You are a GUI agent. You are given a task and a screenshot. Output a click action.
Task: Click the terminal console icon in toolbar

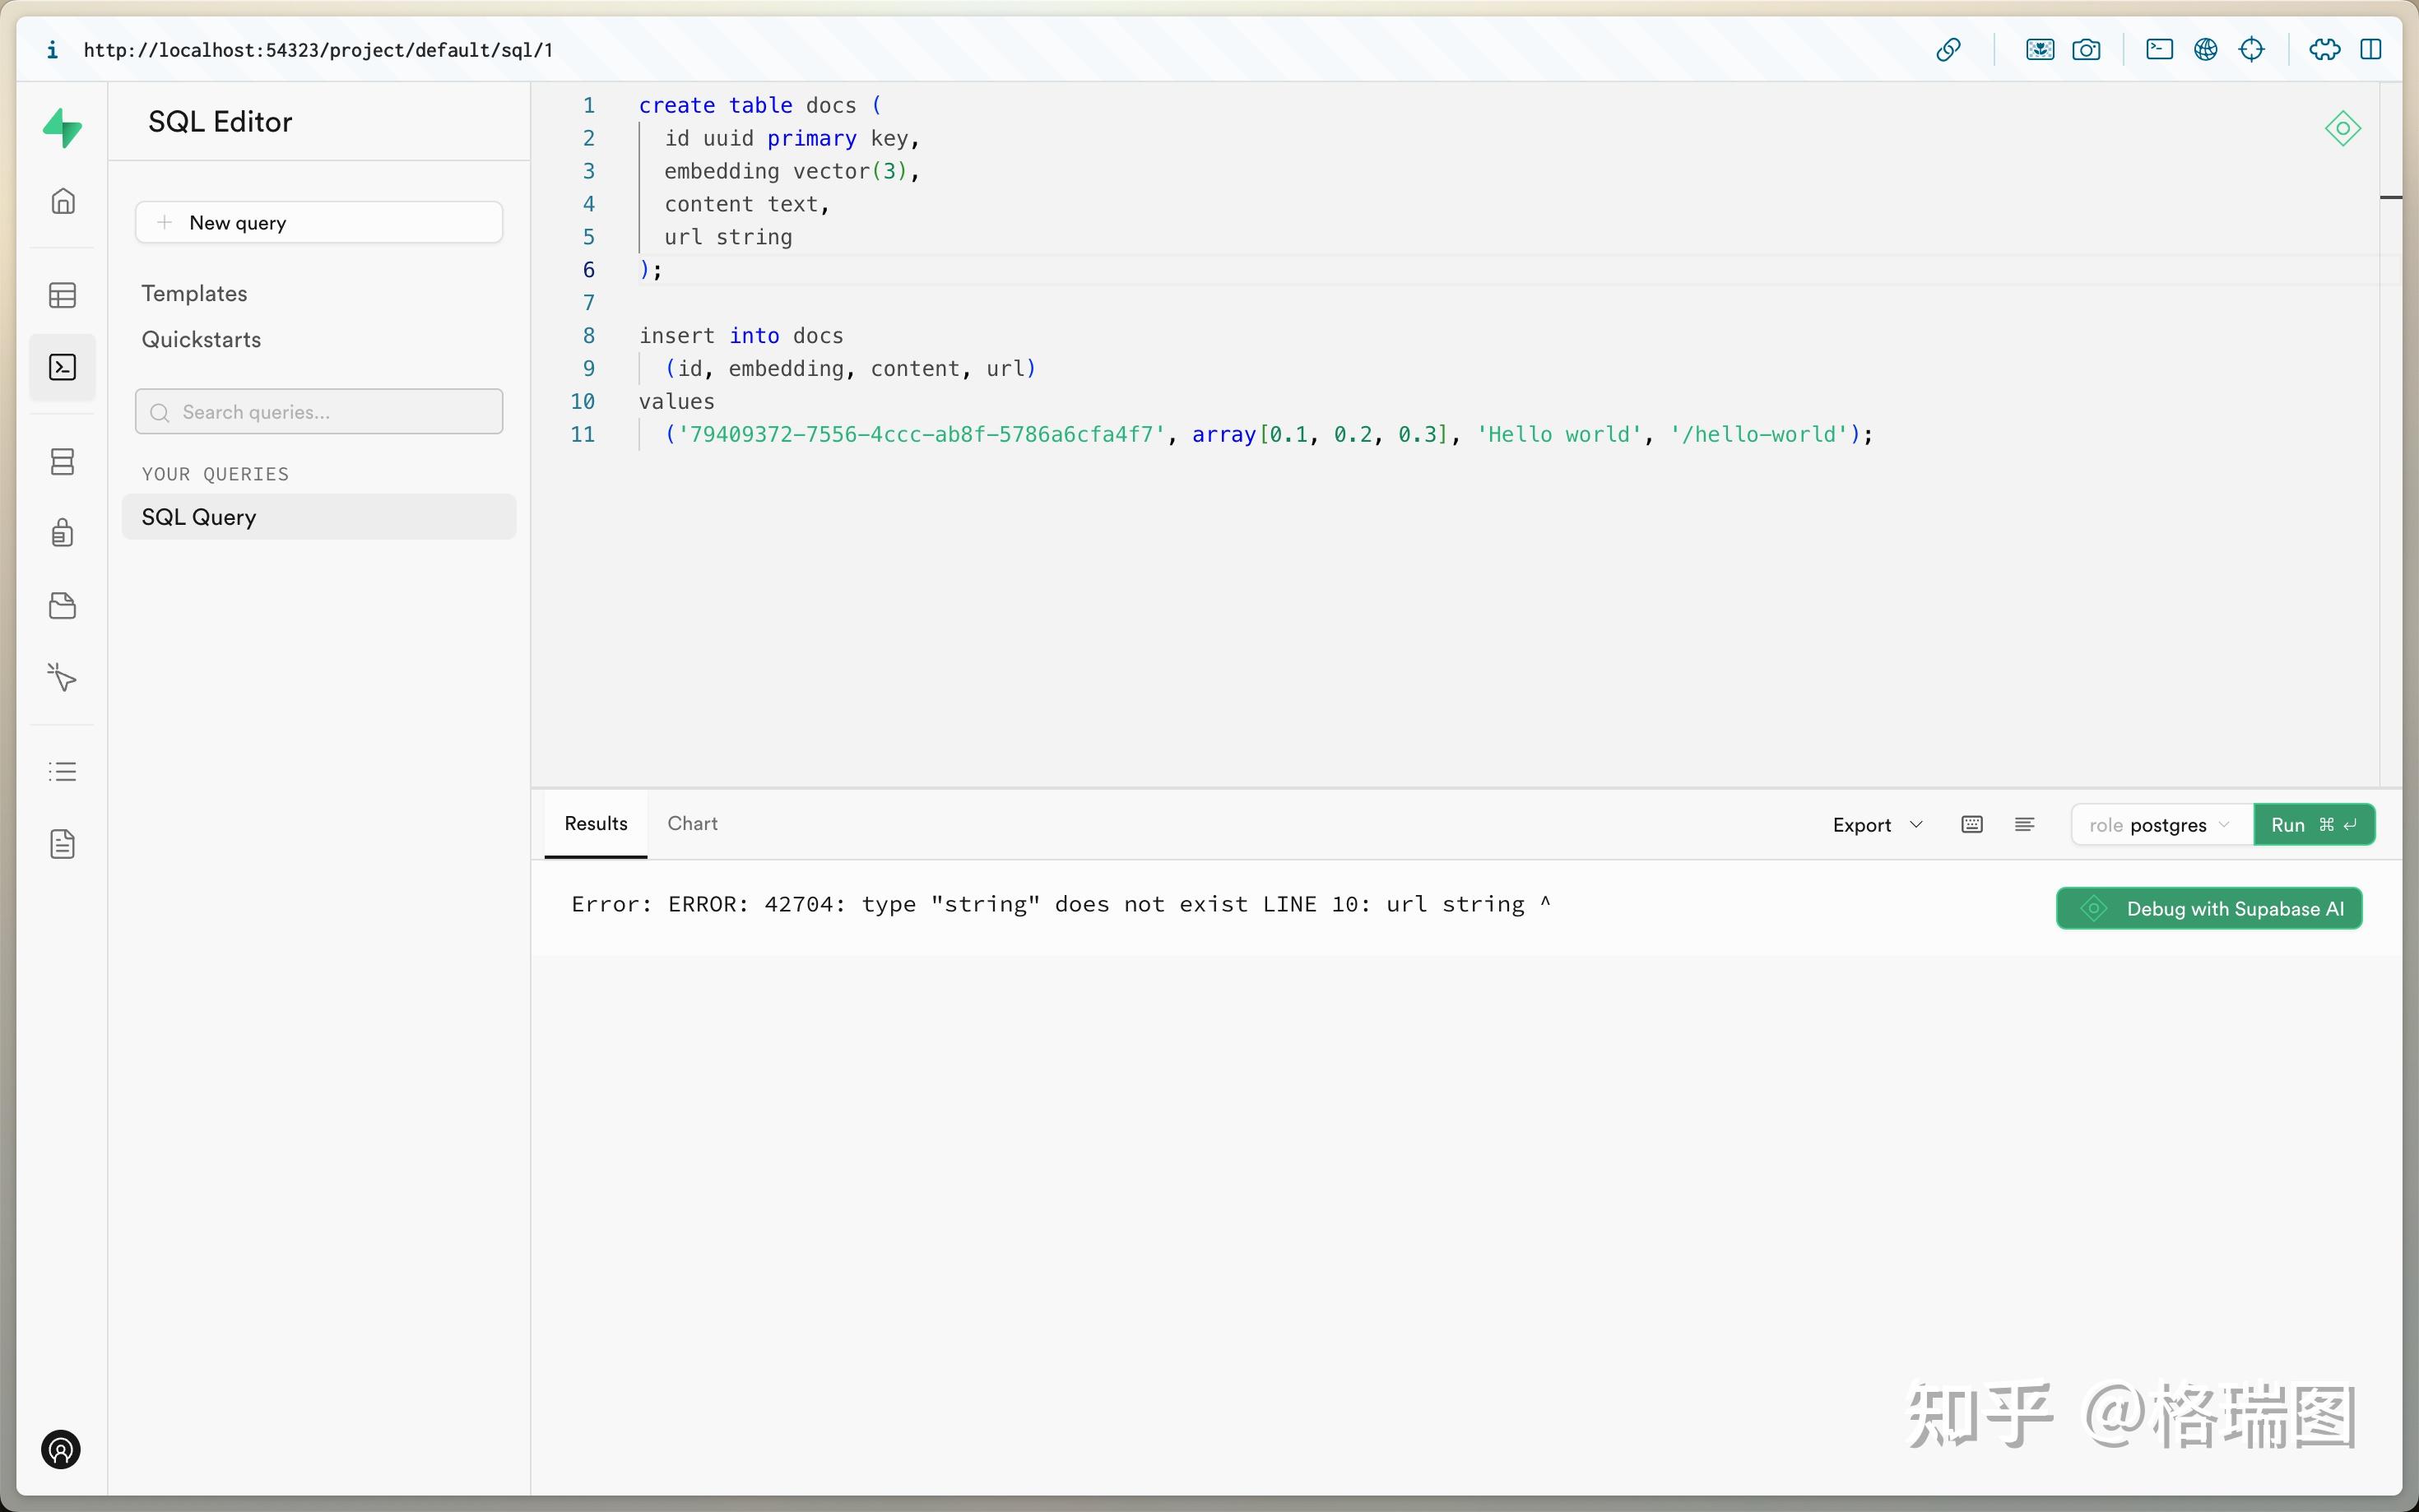2159,49
